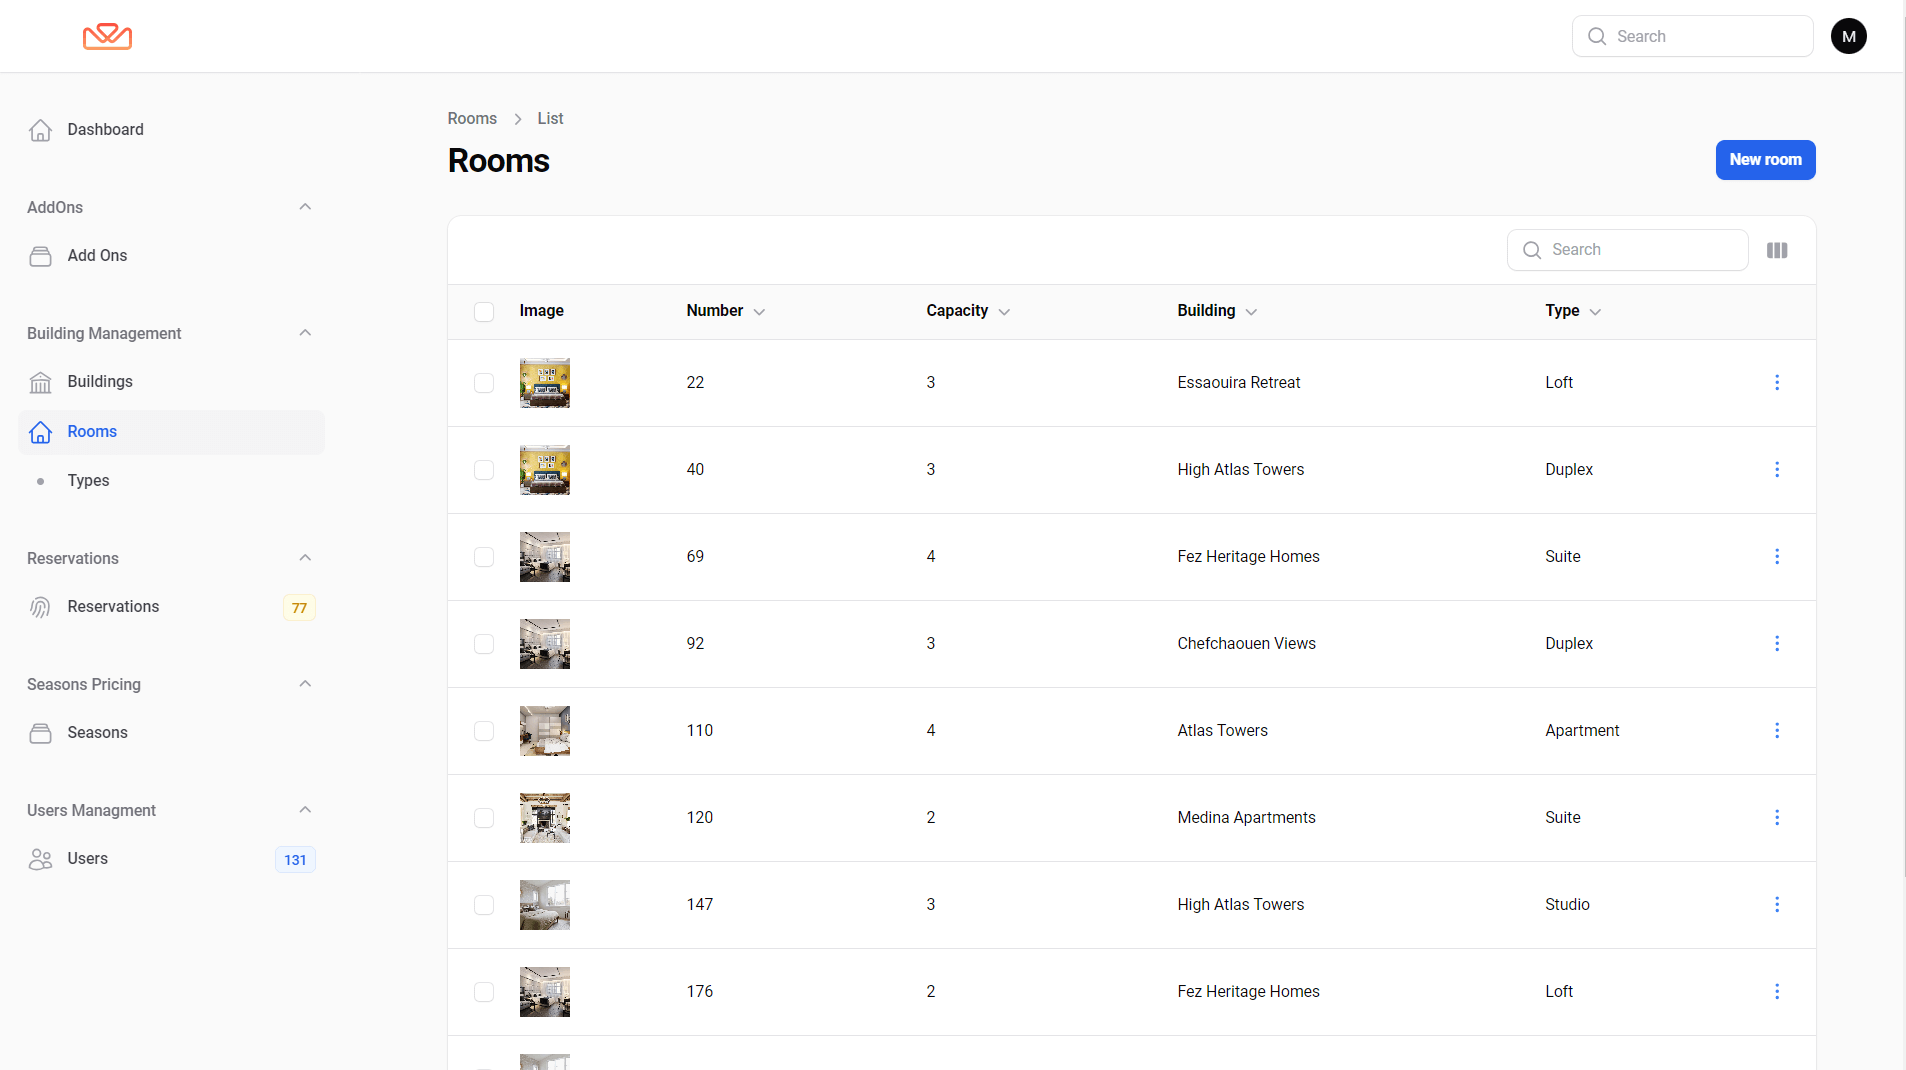This screenshot has height=1070, width=1906.
Task: Click the Users people icon
Action: tap(41, 859)
